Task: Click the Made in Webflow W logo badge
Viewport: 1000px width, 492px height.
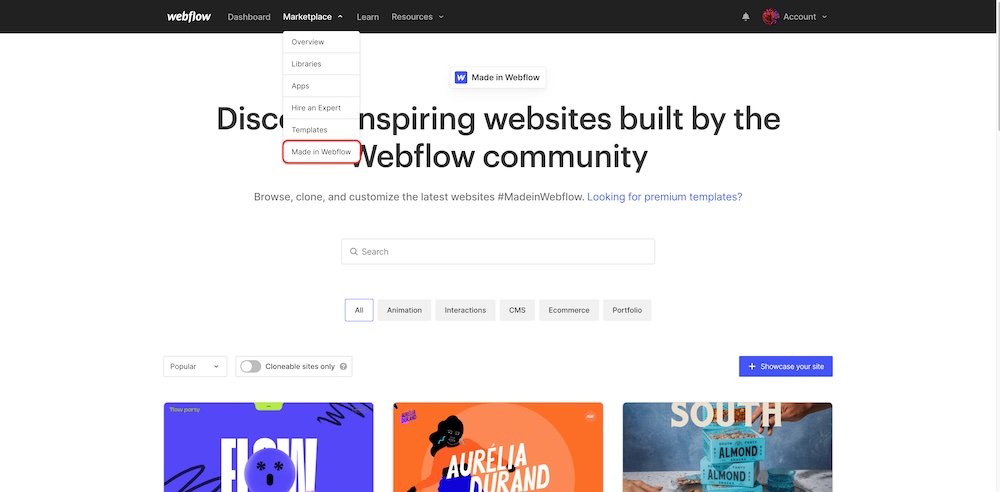Action: pos(460,77)
